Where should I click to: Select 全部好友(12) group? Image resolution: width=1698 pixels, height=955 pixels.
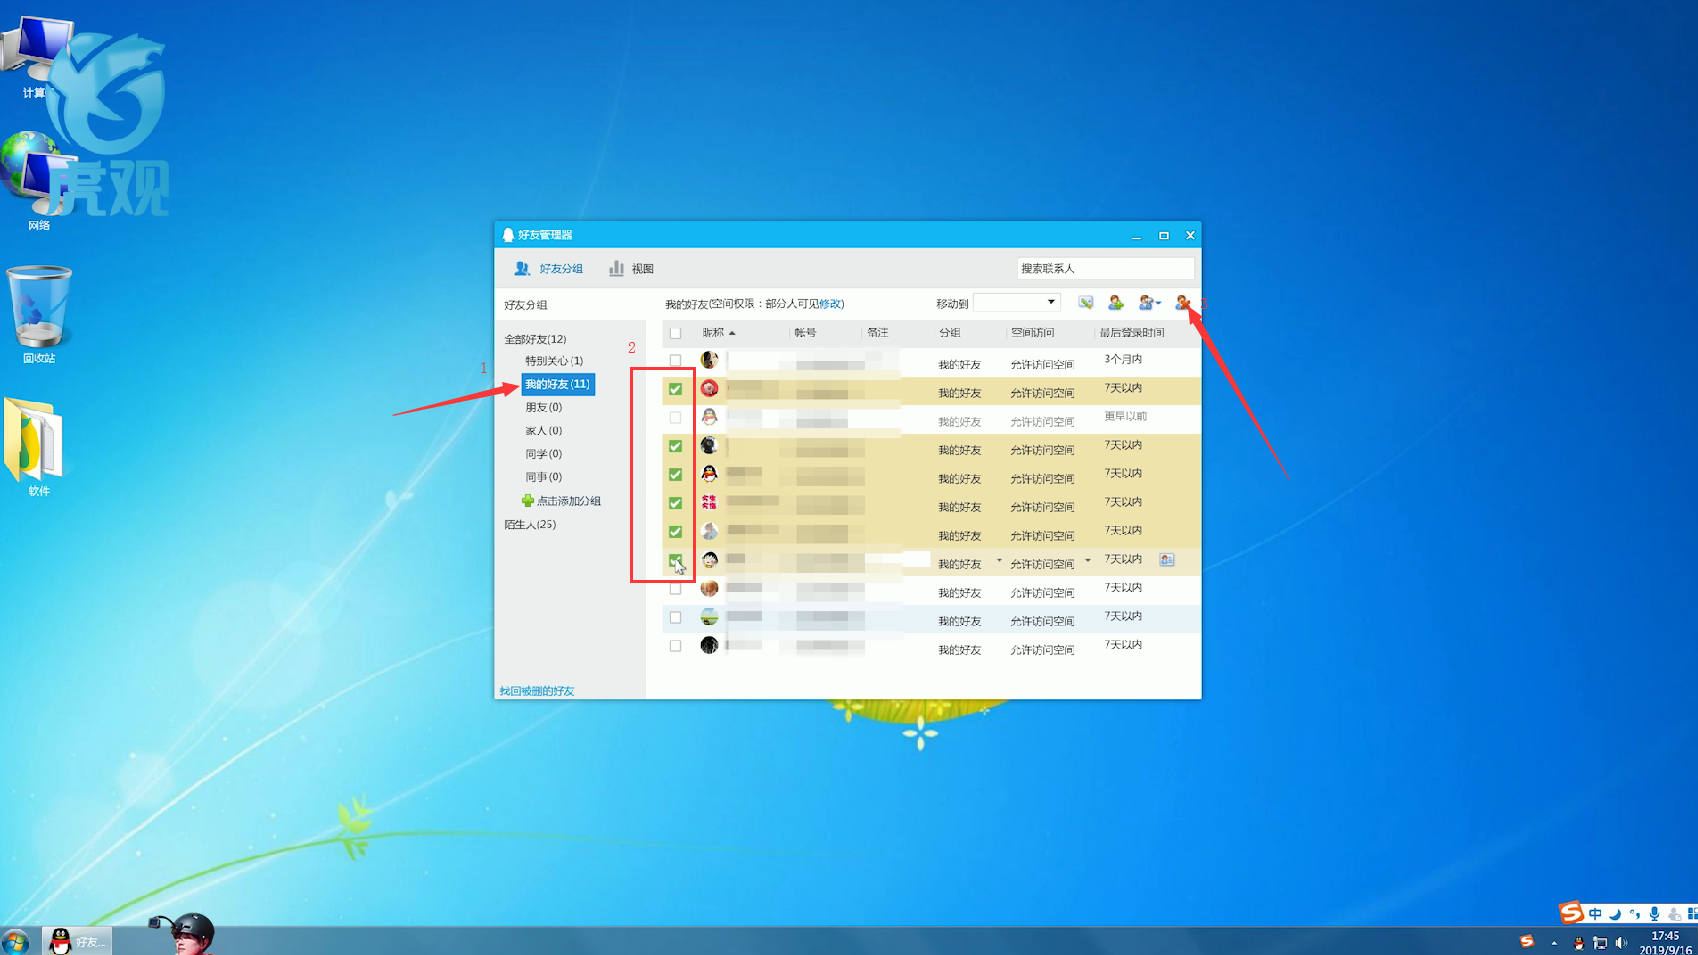click(x=535, y=339)
